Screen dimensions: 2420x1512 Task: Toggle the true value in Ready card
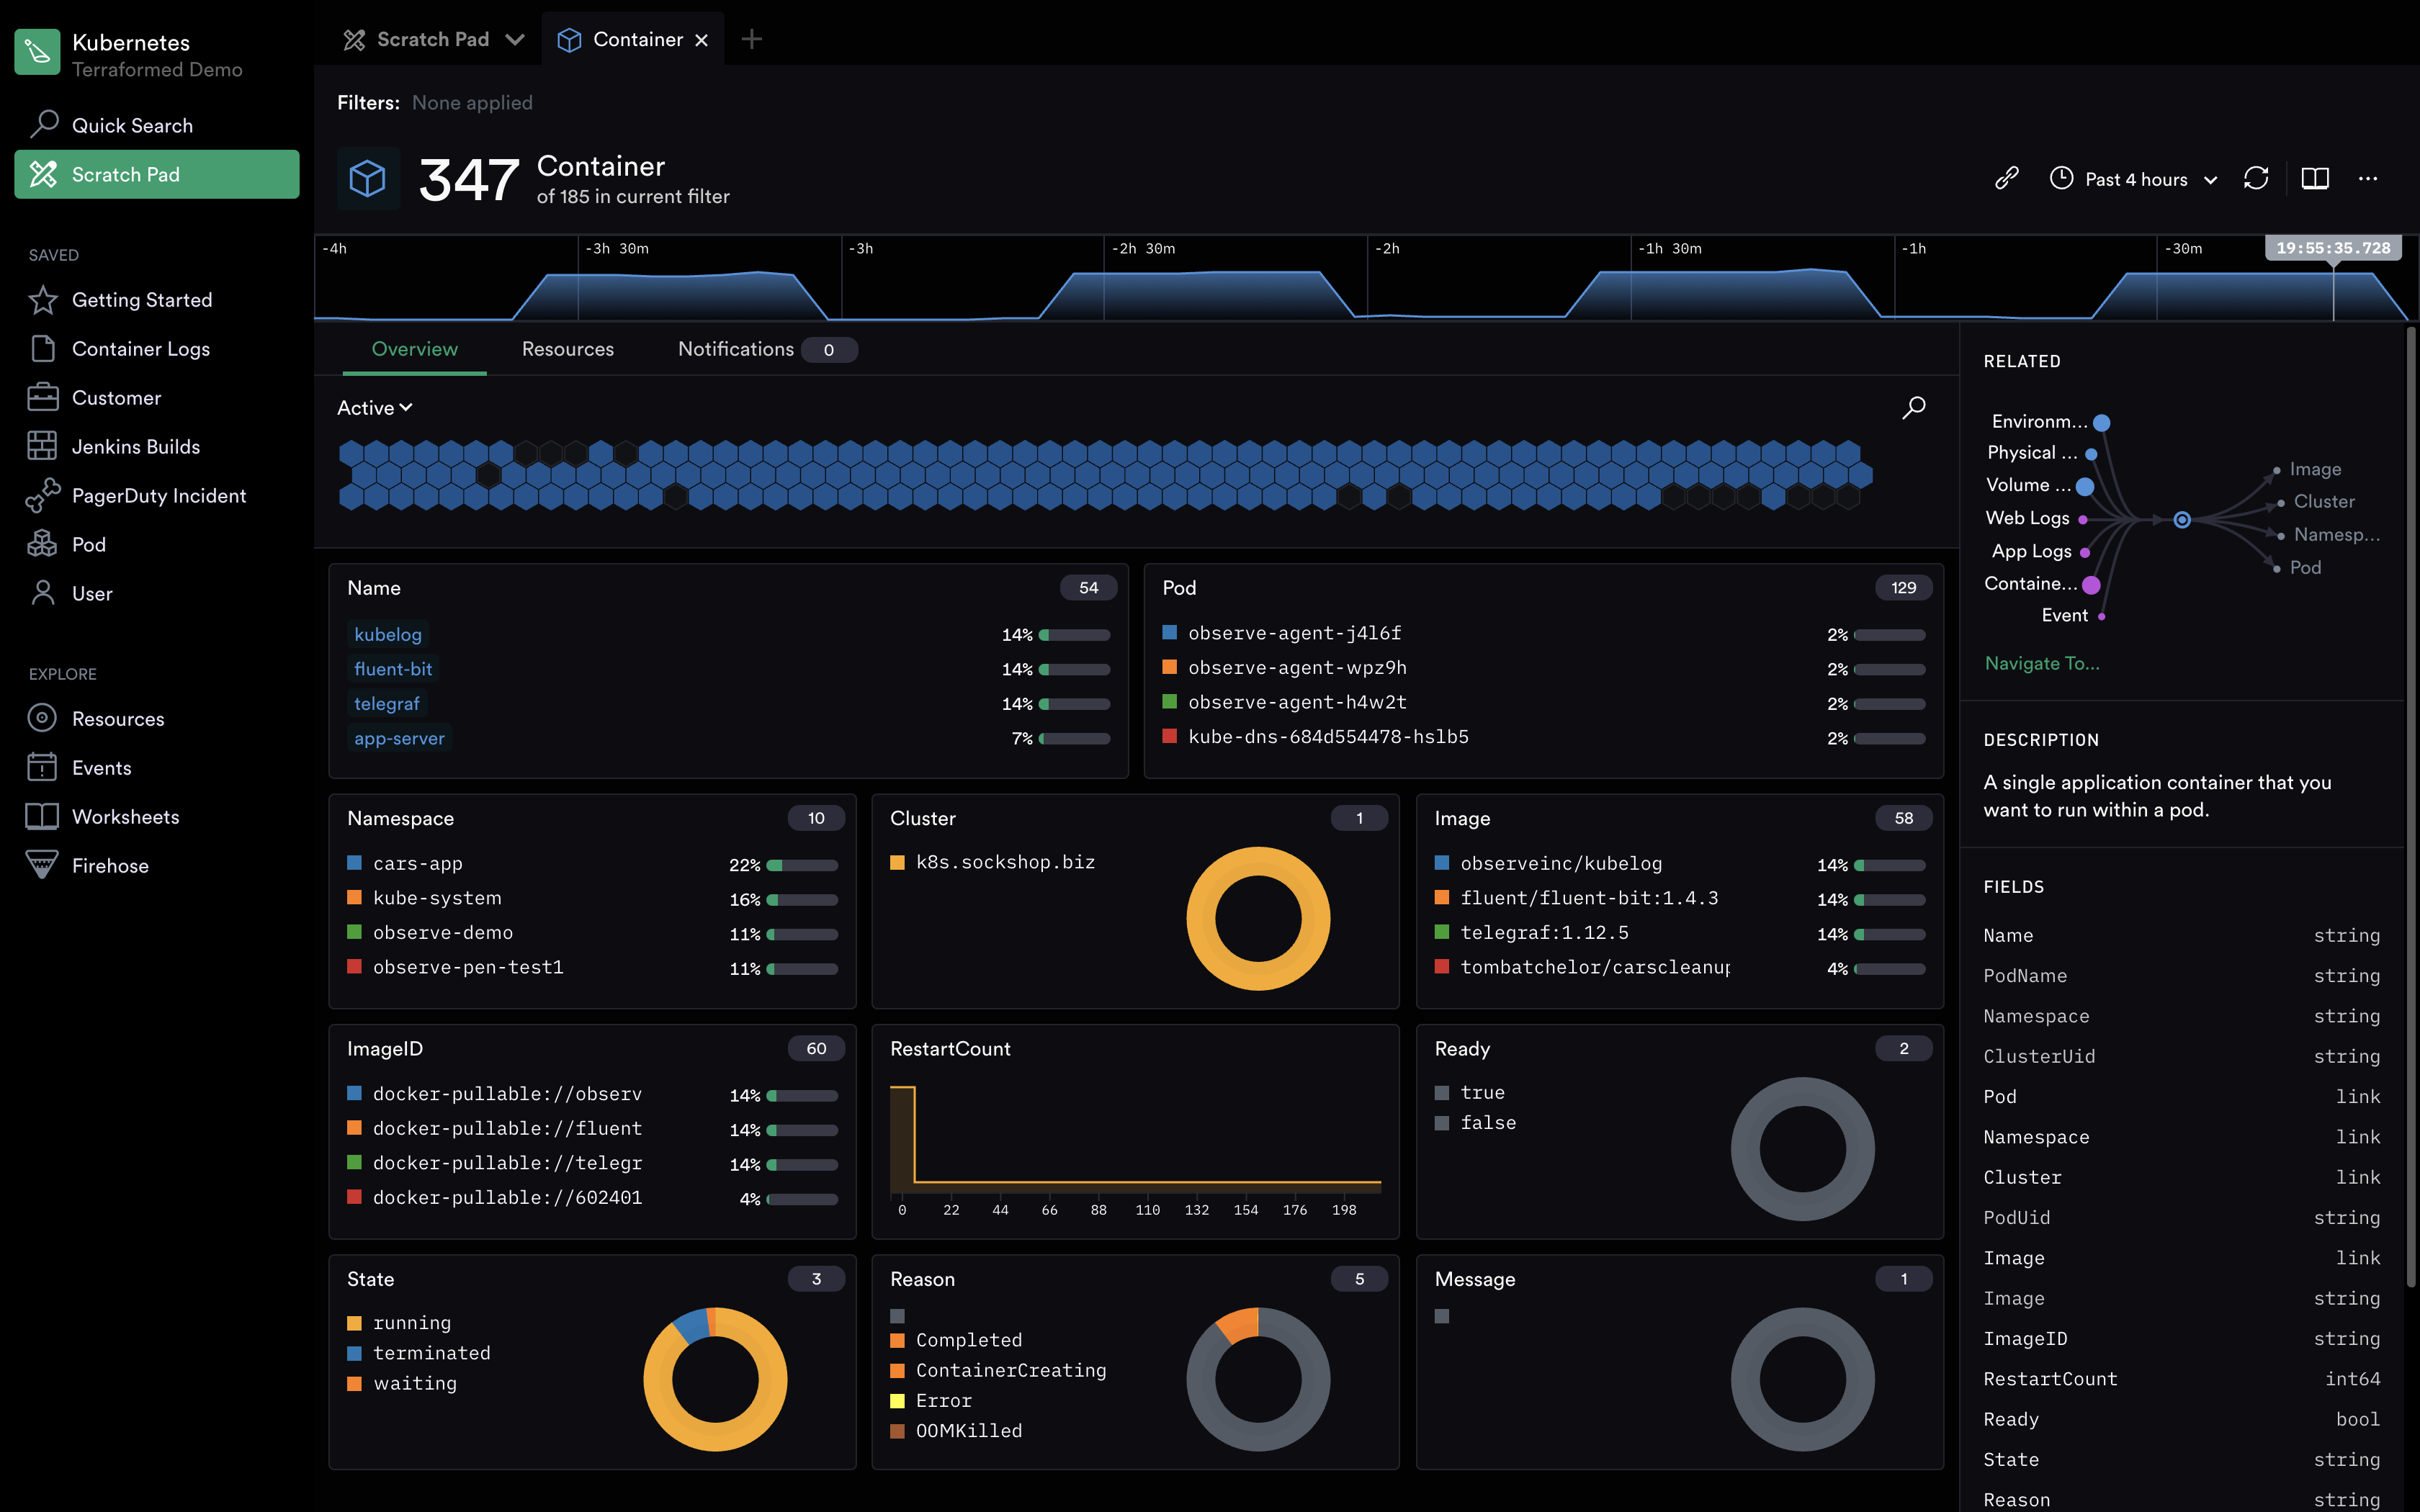(1442, 1093)
